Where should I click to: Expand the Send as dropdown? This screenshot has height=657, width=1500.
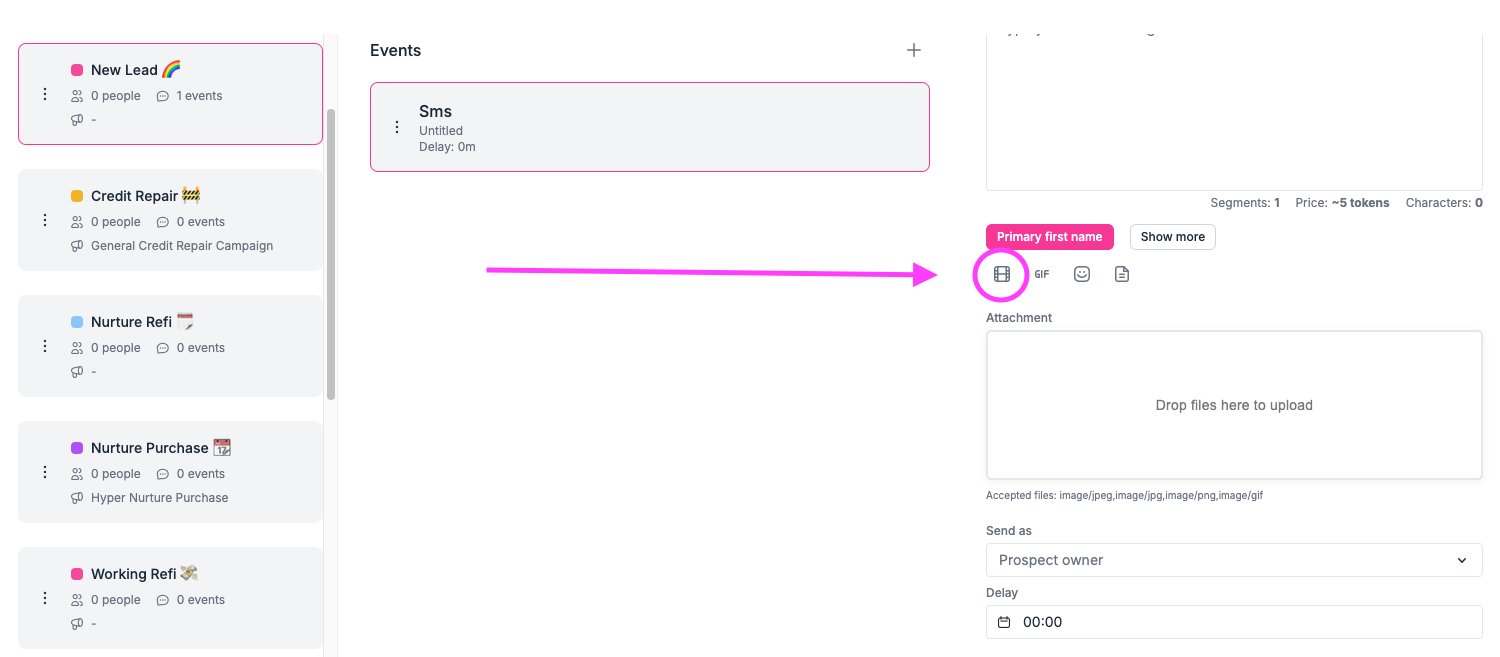point(1233,560)
